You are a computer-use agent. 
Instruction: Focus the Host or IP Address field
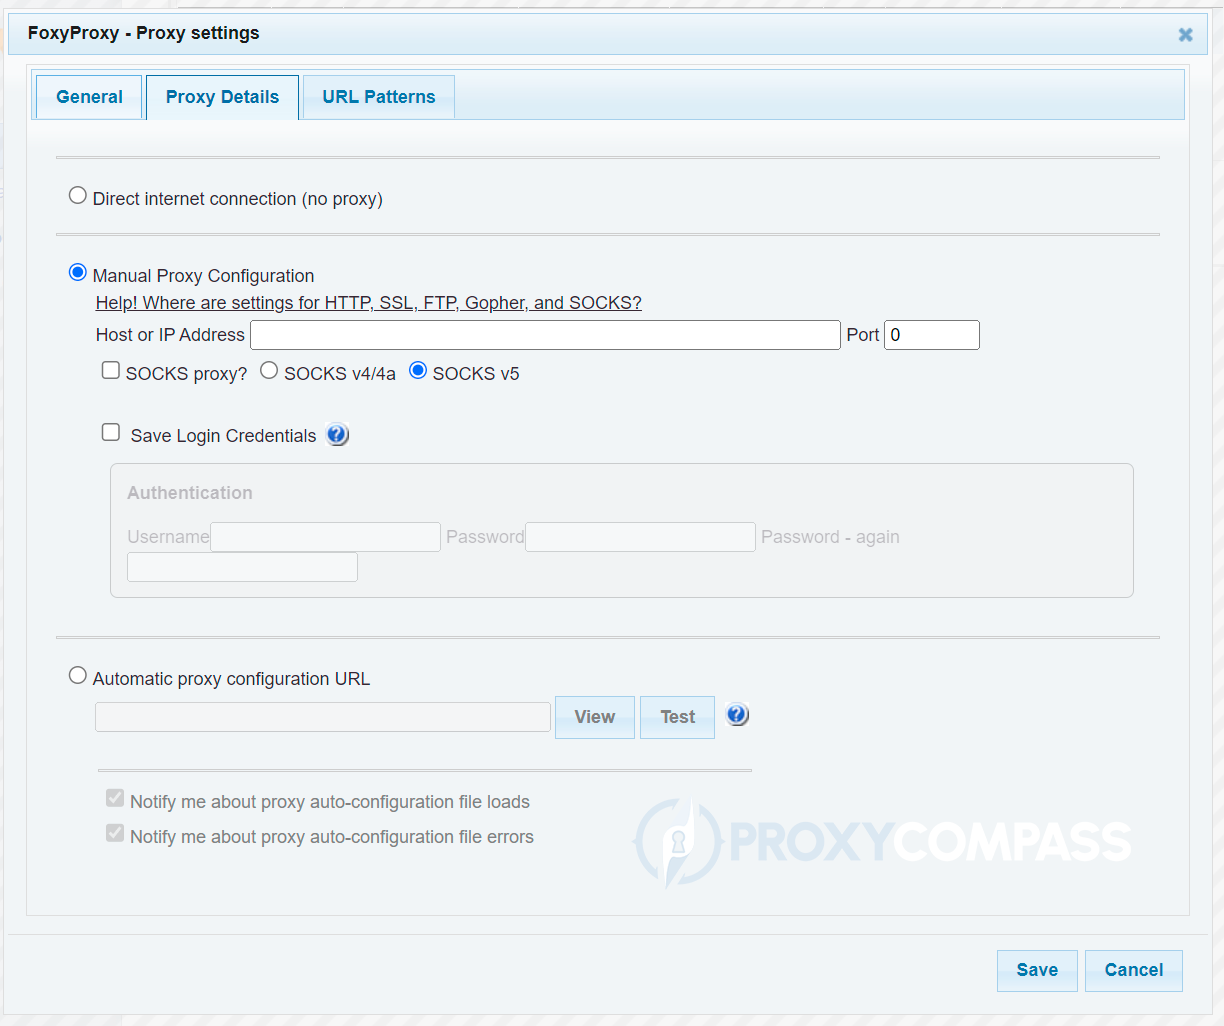point(545,335)
